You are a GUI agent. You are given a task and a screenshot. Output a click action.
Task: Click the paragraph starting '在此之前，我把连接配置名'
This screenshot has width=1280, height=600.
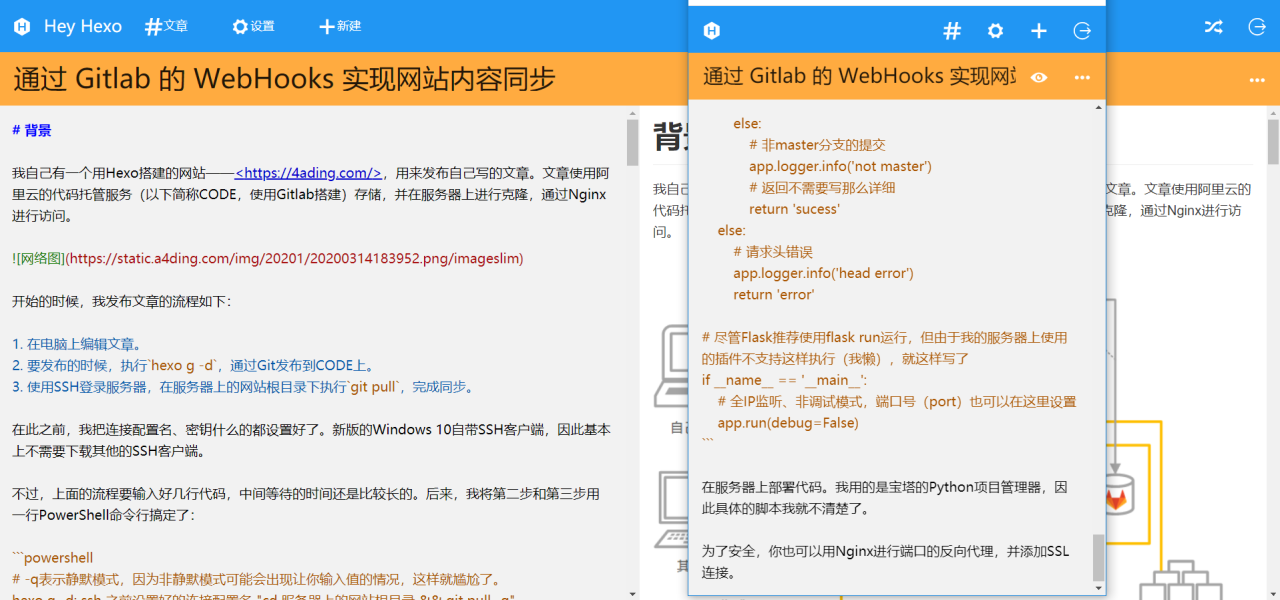click(311, 440)
